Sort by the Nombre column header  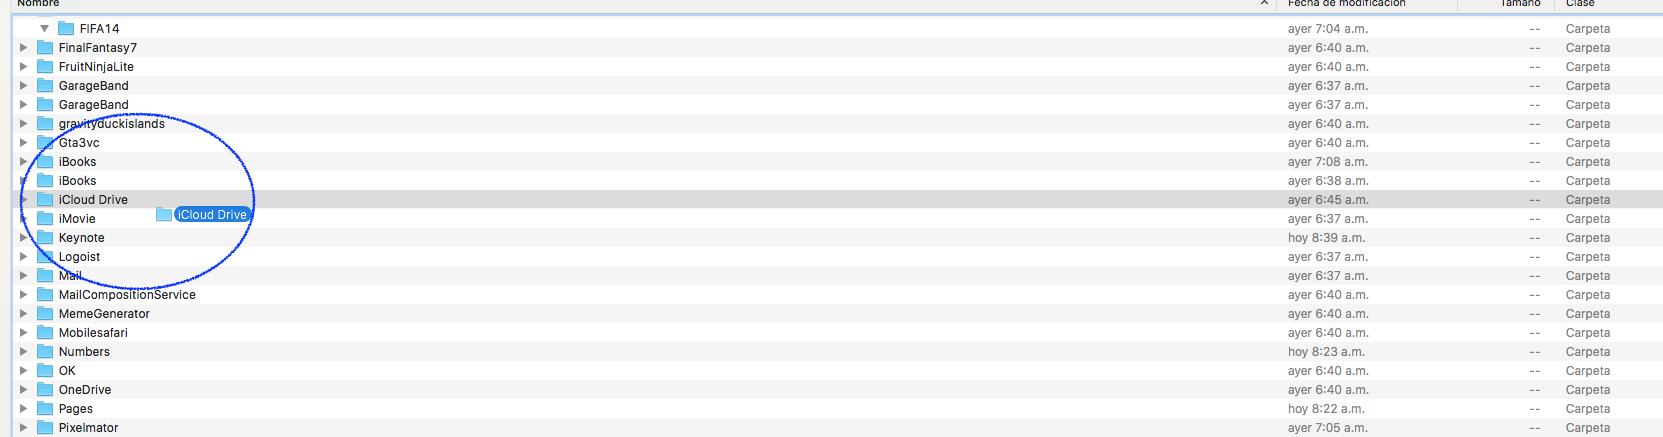(38, 4)
